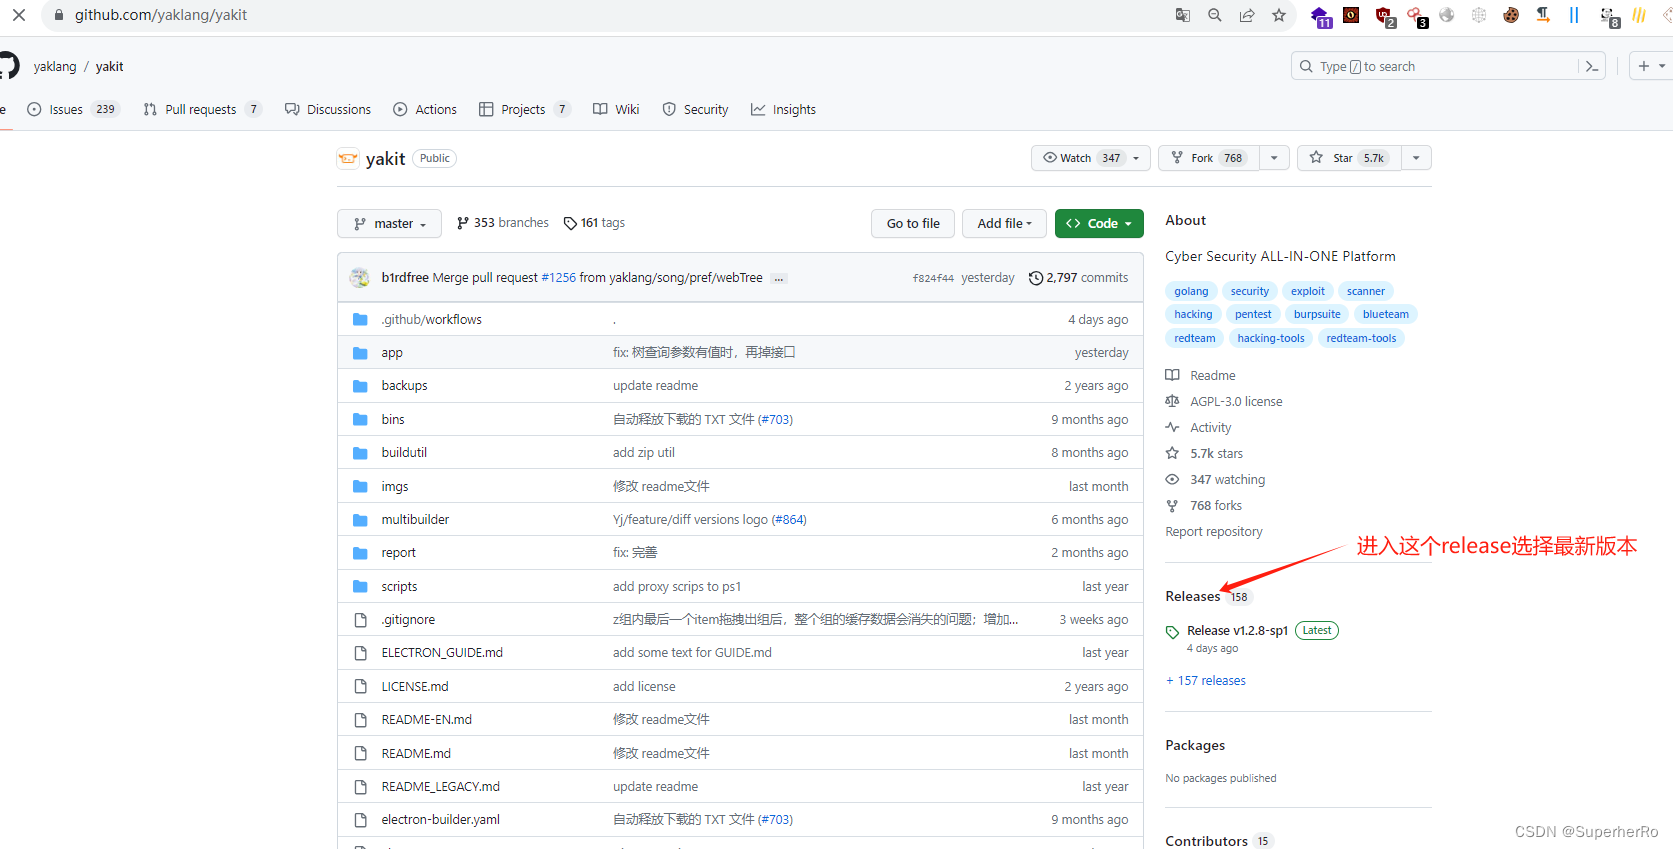This screenshot has height=849, width=1673.
Task: Open the Discussions tab
Action: click(x=328, y=109)
